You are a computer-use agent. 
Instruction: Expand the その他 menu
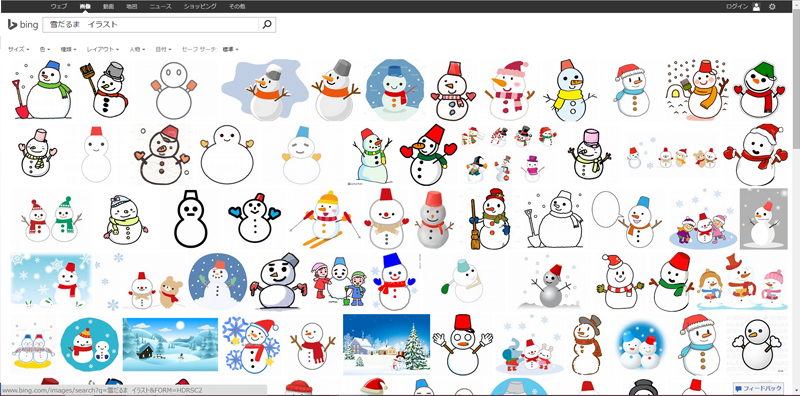(237, 7)
